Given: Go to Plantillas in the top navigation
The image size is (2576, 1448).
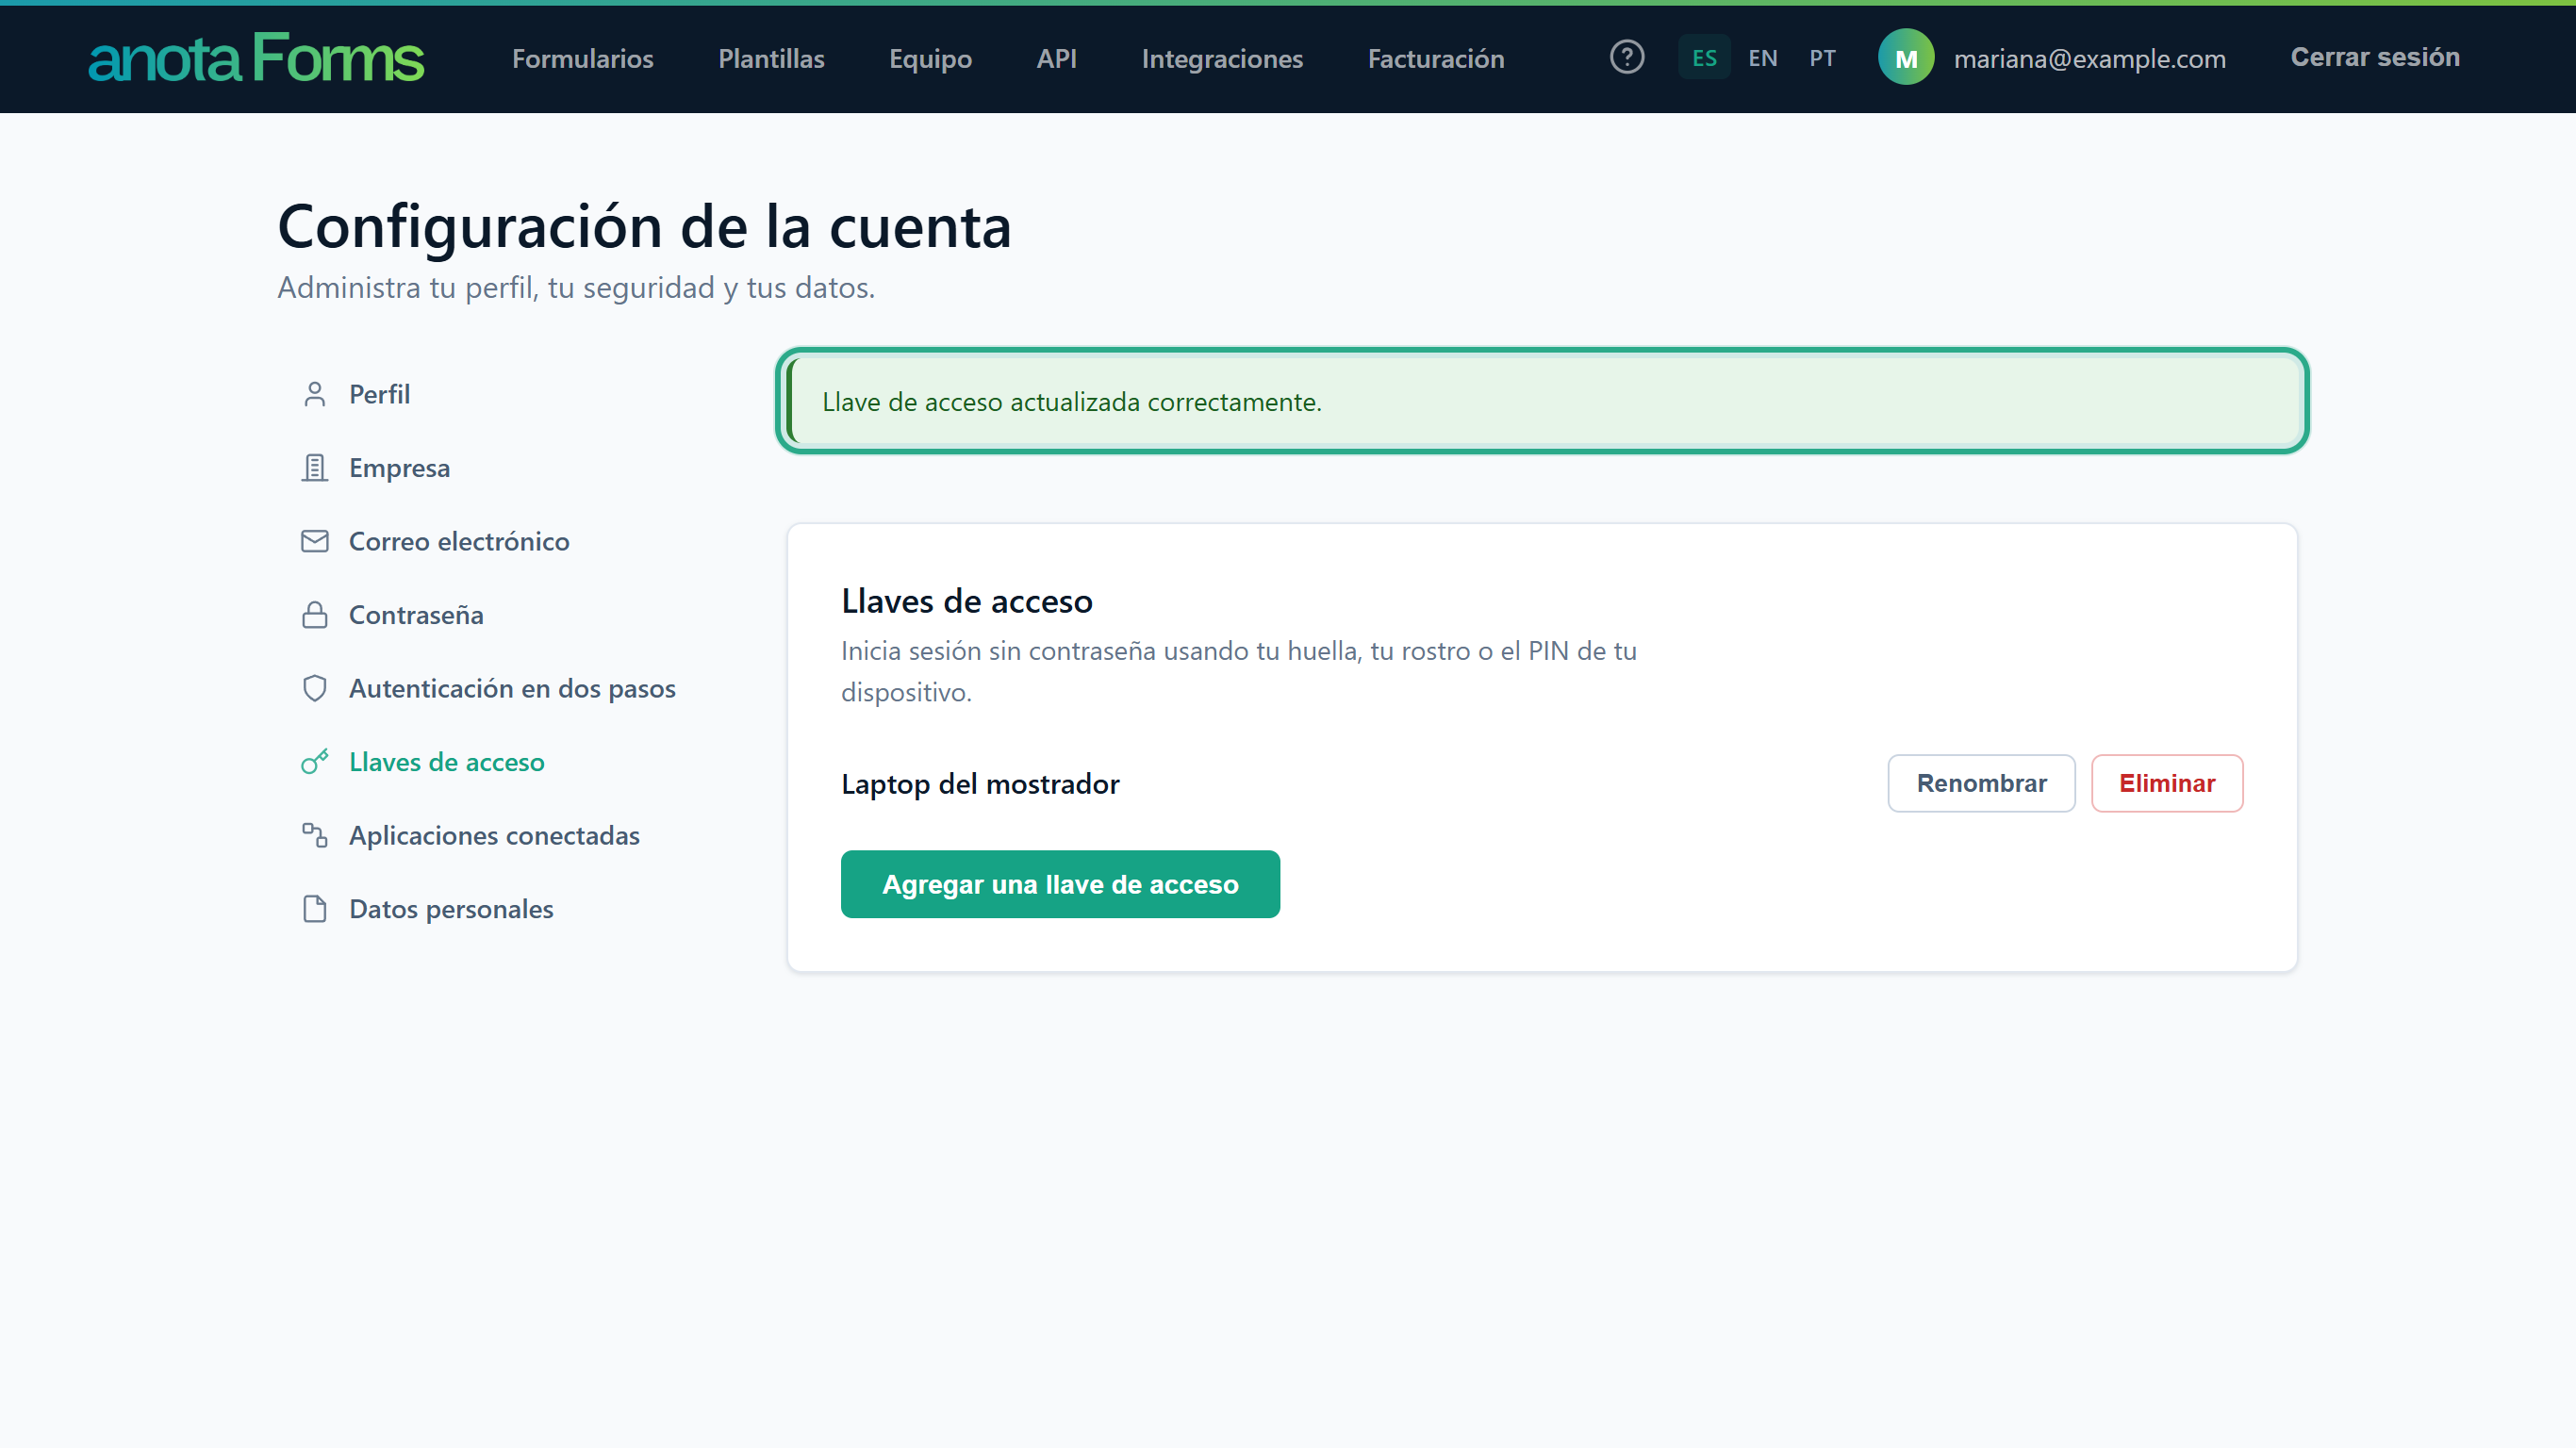Looking at the screenshot, I should 771,58.
